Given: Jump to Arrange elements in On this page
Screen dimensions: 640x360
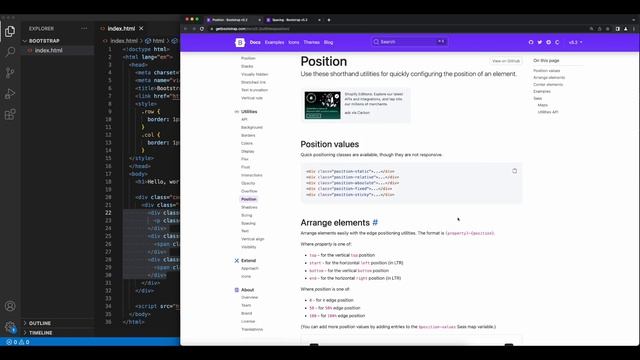Looking at the screenshot, I should pyautogui.click(x=549, y=78).
